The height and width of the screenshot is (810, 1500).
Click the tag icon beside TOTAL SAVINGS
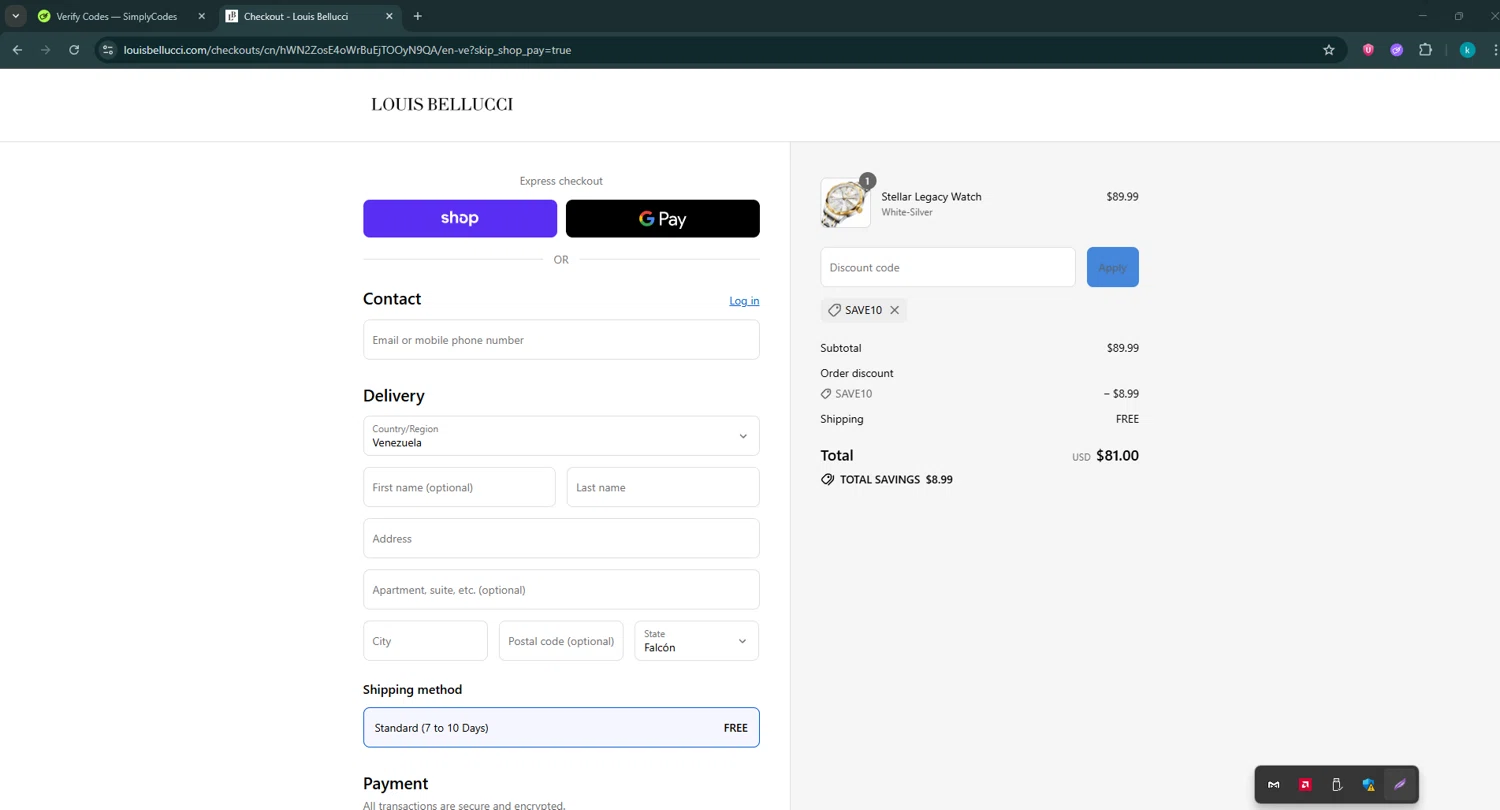point(828,480)
